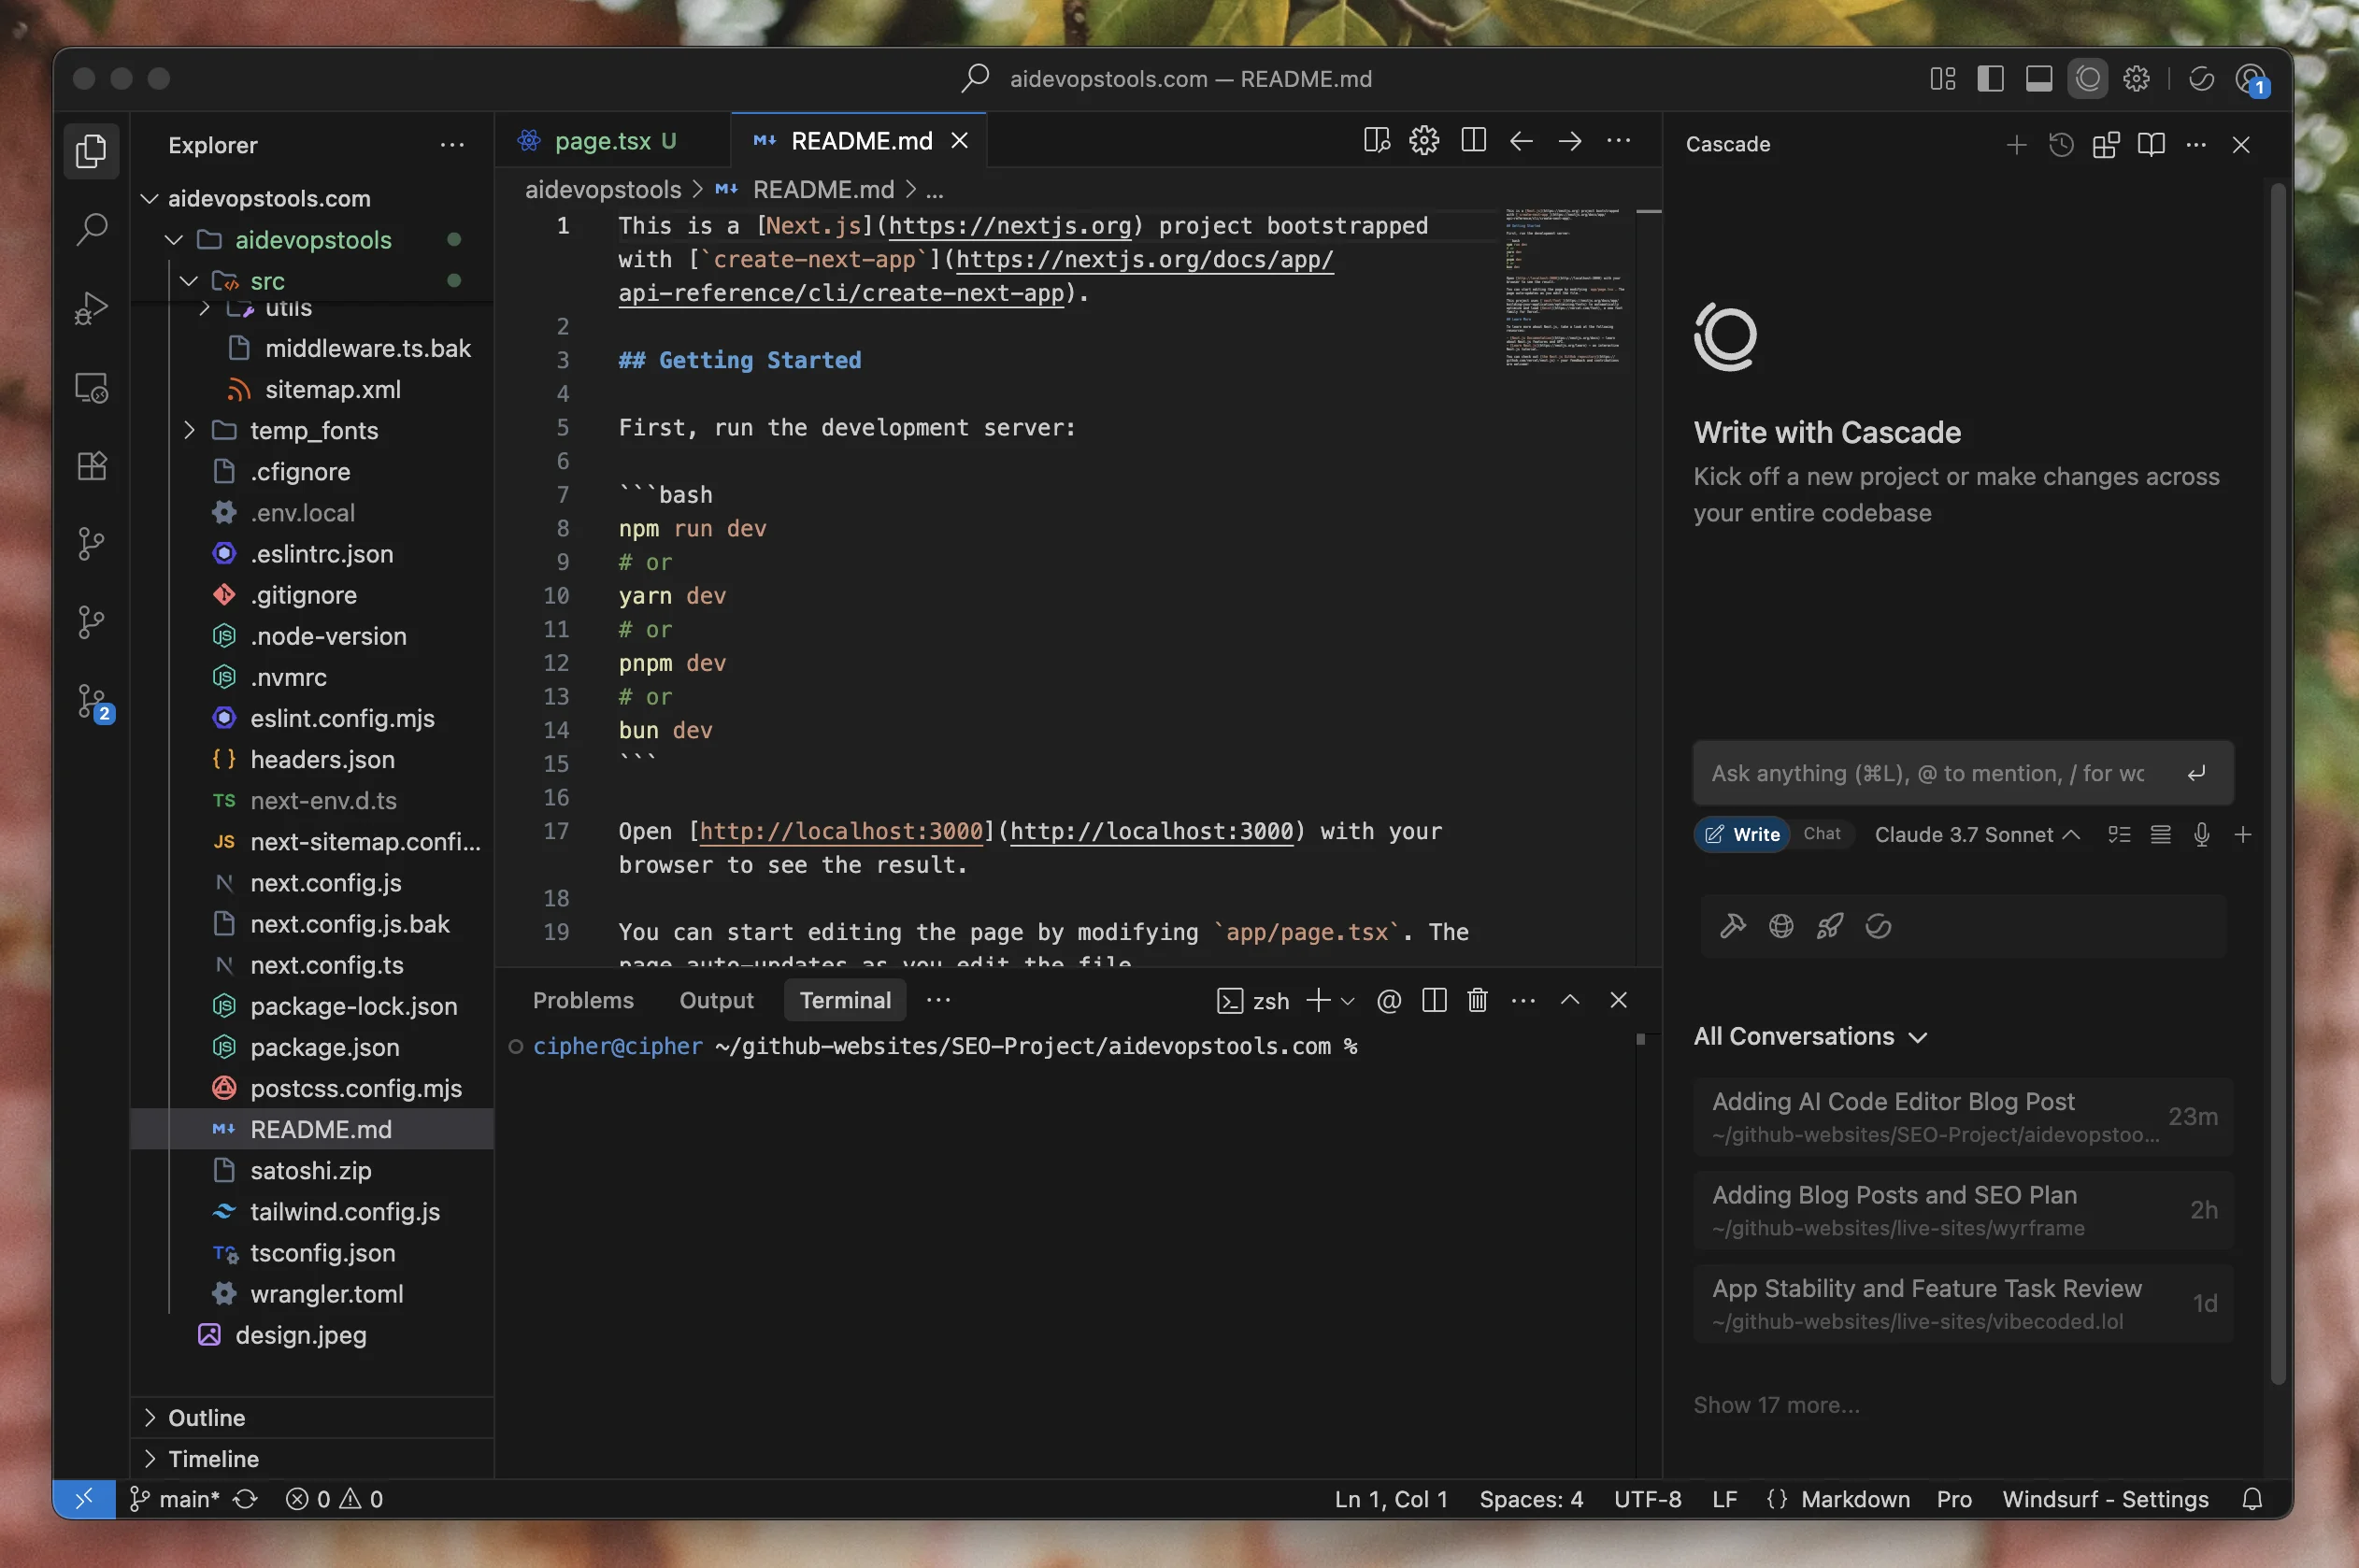Switch Cascade to Chat mode
This screenshot has width=2359, height=1568.
tap(1822, 834)
